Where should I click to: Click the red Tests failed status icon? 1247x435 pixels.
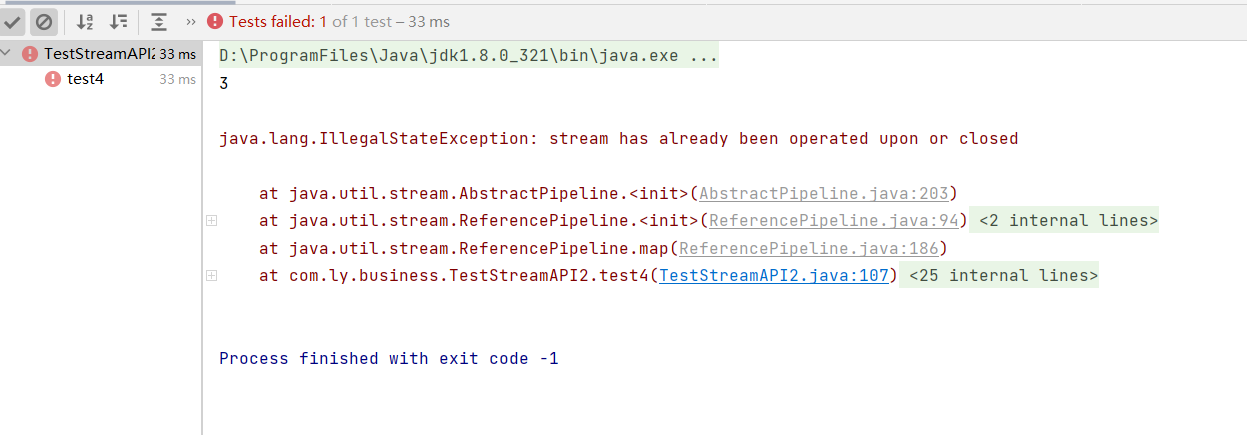[215, 21]
